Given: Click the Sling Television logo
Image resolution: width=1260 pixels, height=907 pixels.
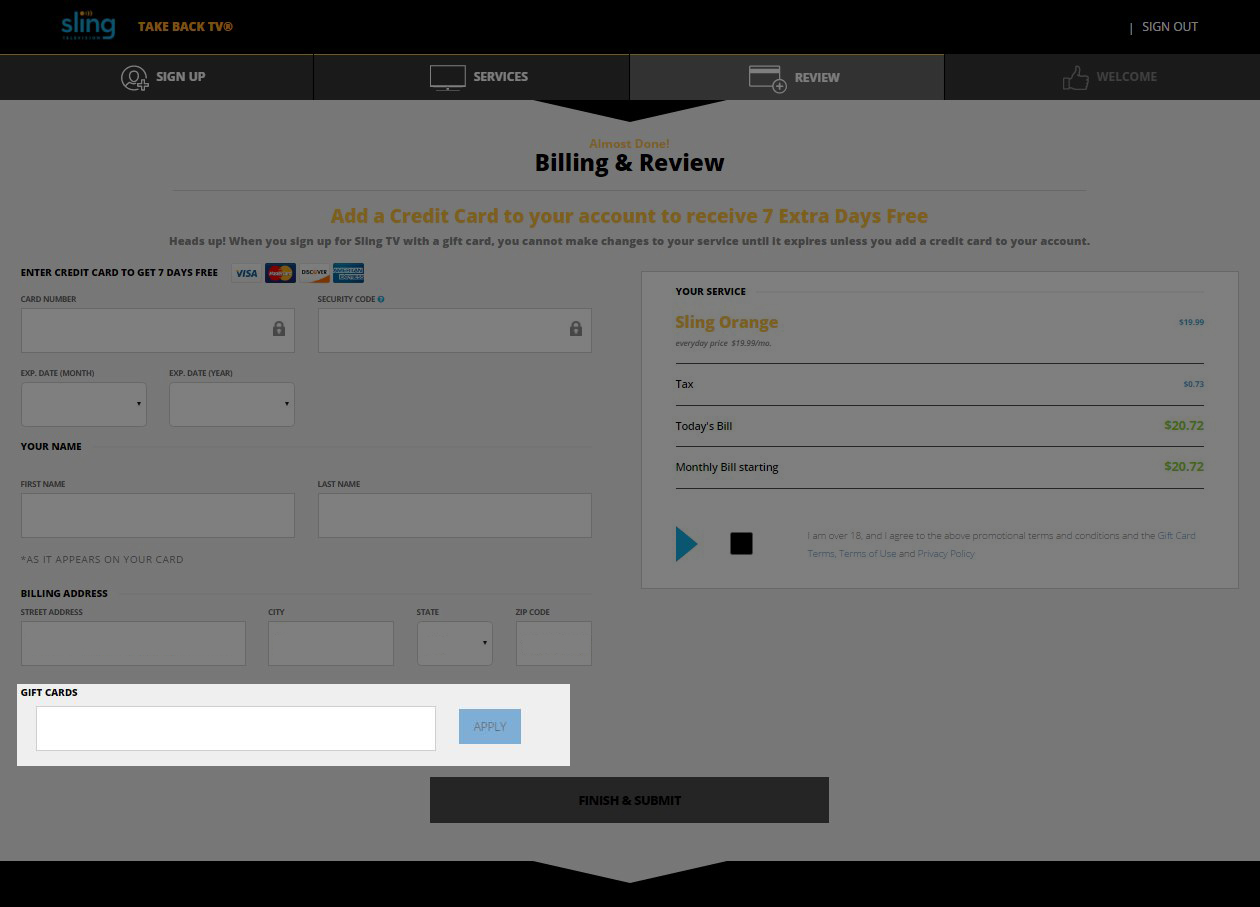Looking at the screenshot, I should click(88, 25).
